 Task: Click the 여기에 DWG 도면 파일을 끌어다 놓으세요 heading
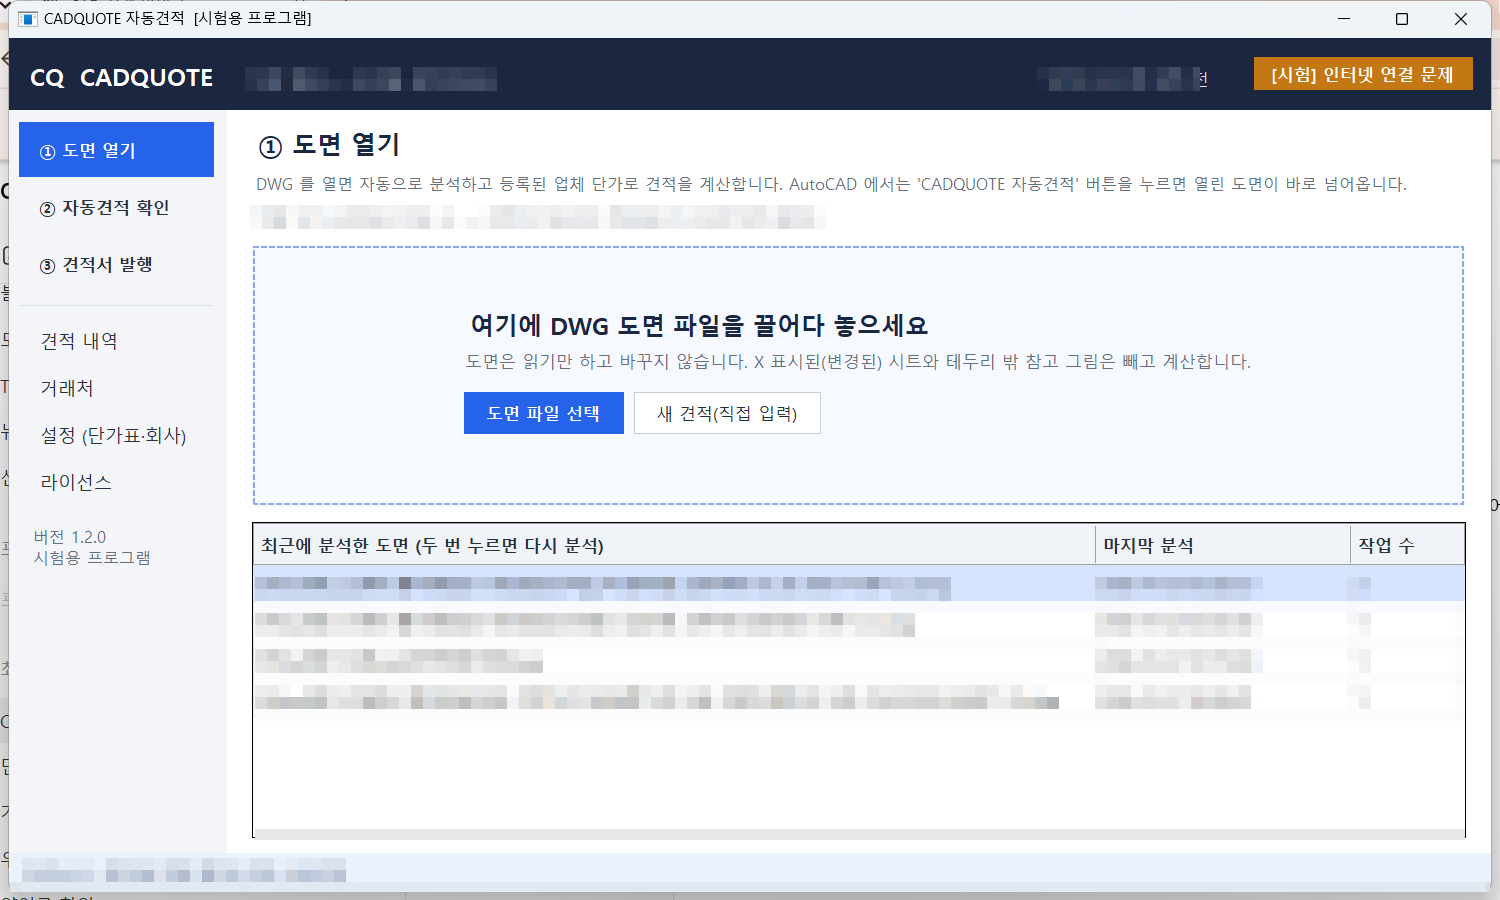[x=699, y=325]
